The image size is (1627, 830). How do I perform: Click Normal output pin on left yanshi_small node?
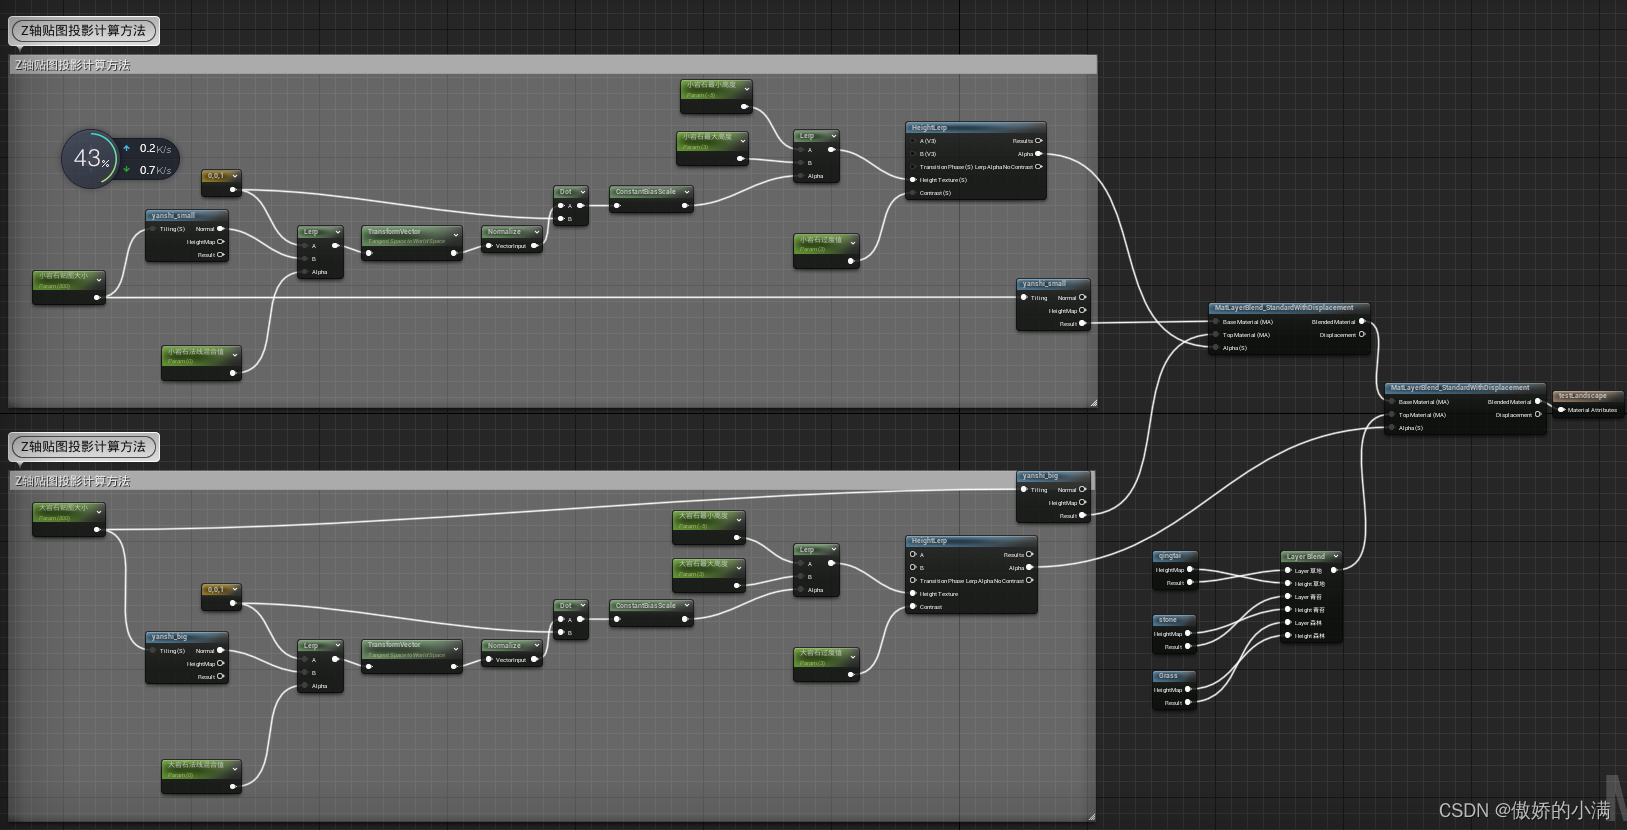pos(221,229)
